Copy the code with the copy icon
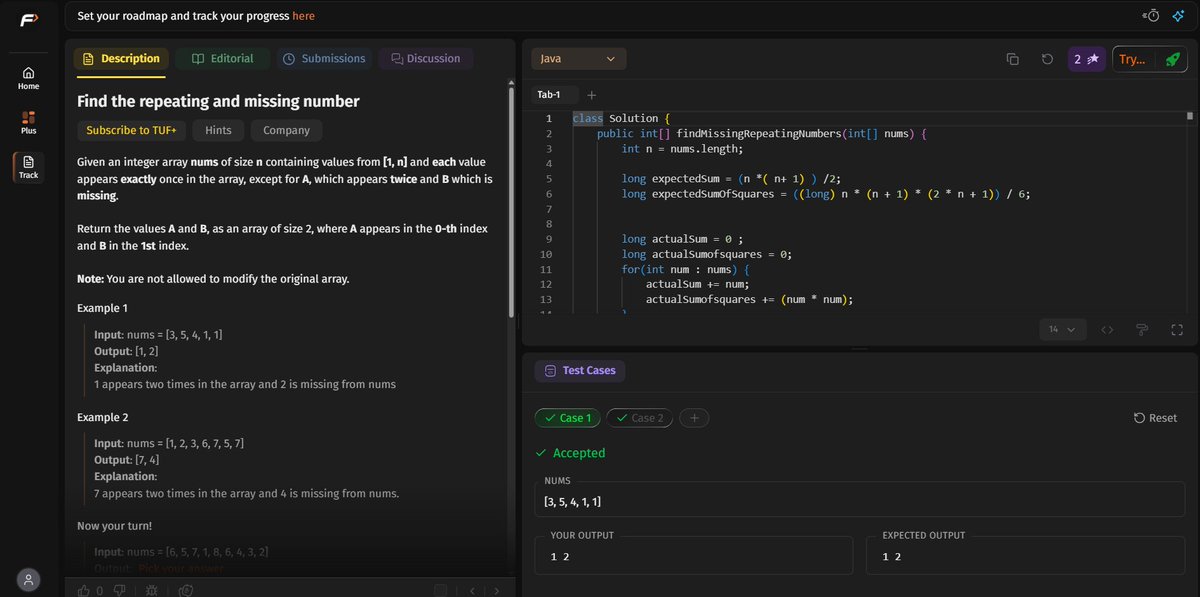Screen dimensions: 1200x597 (x=1012, y=59)
